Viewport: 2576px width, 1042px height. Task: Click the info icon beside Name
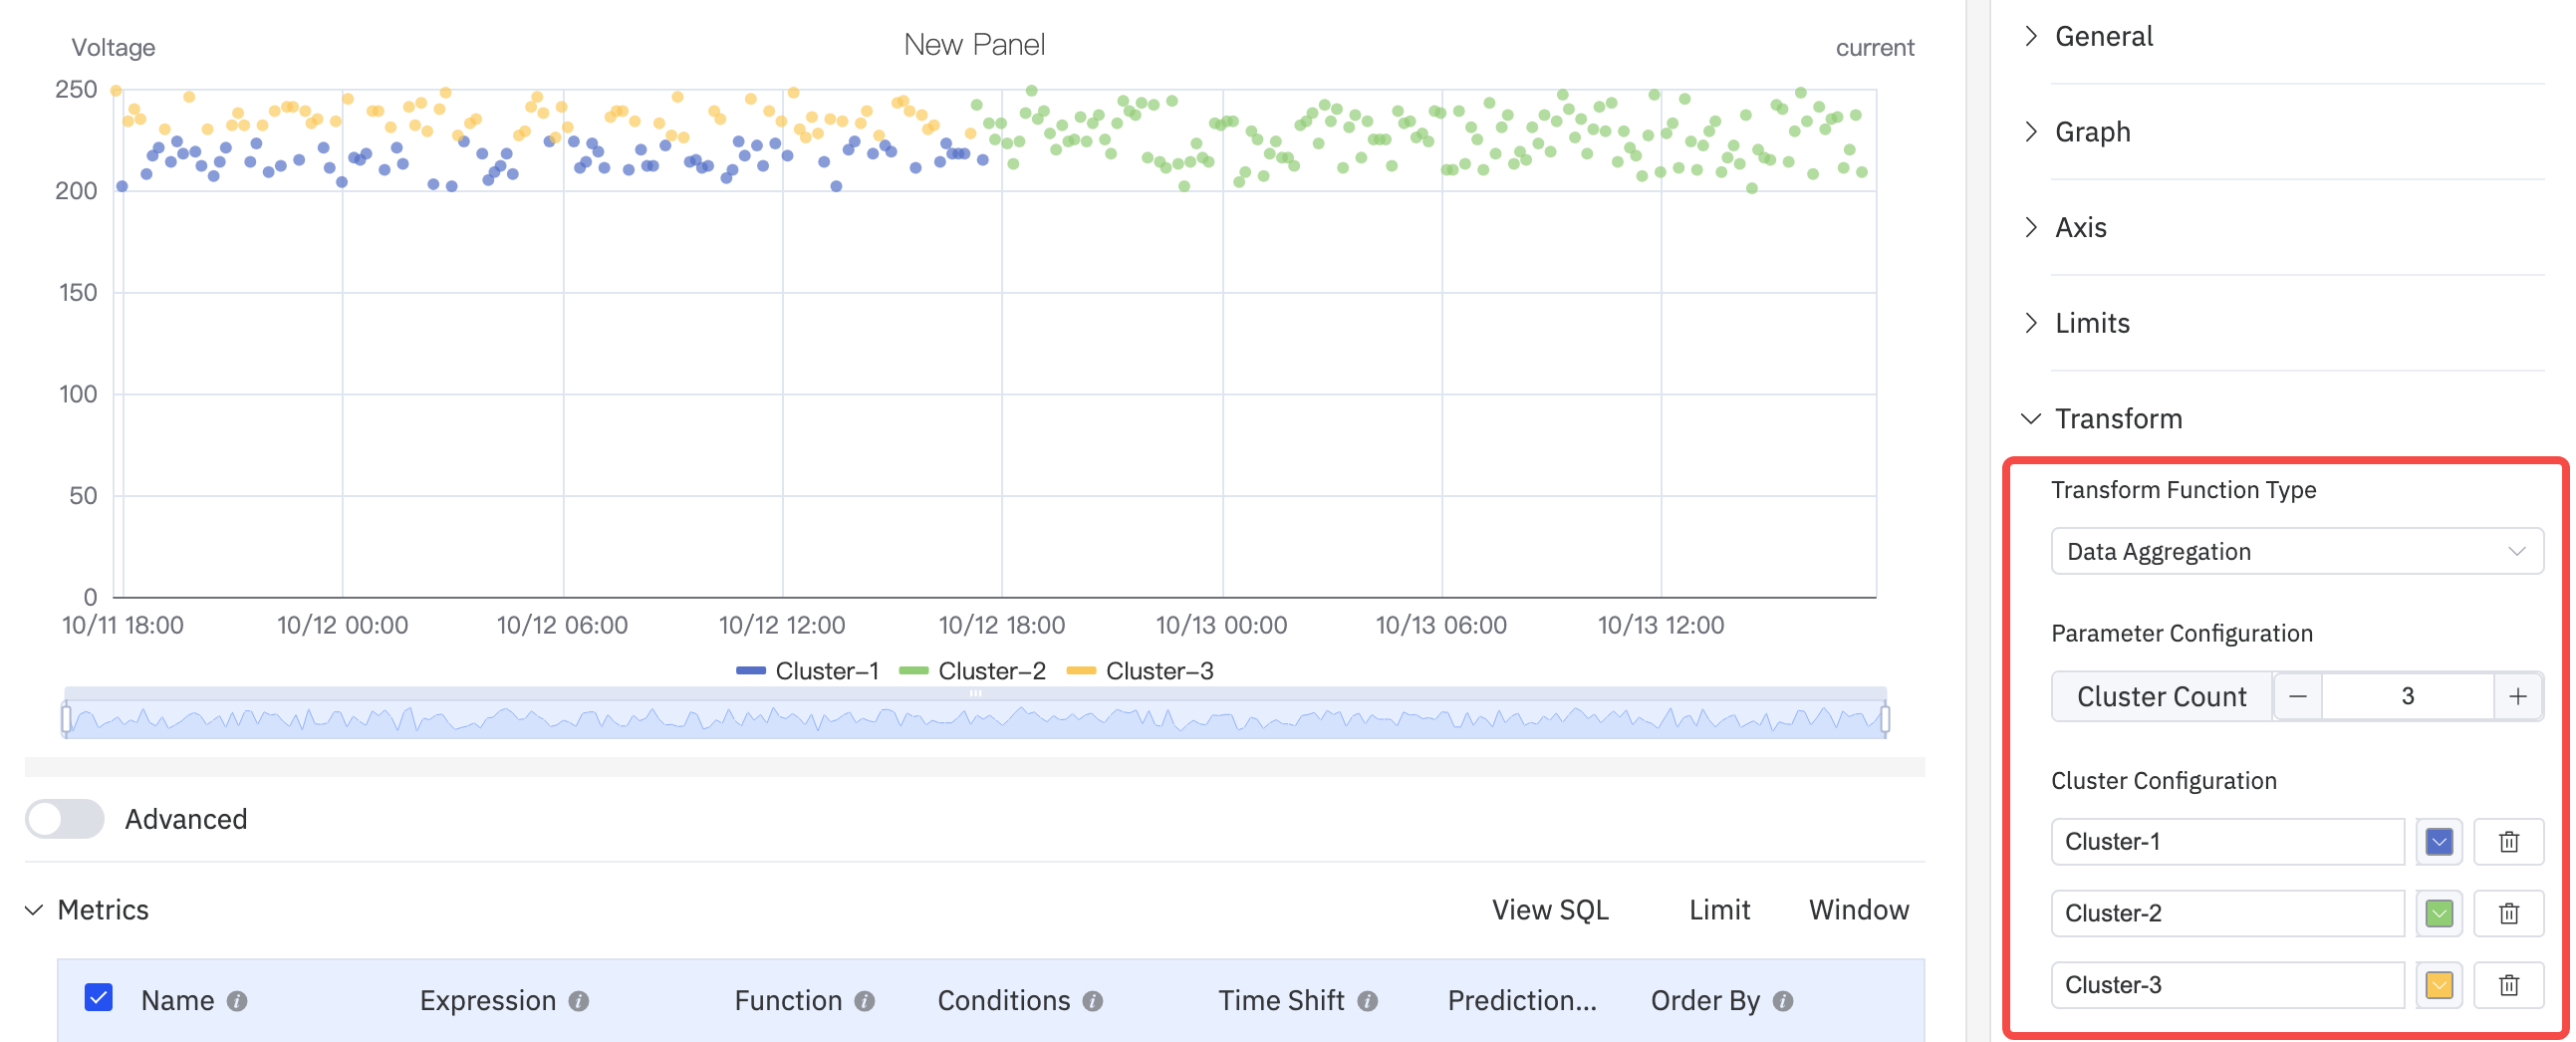pos(238,1000)
